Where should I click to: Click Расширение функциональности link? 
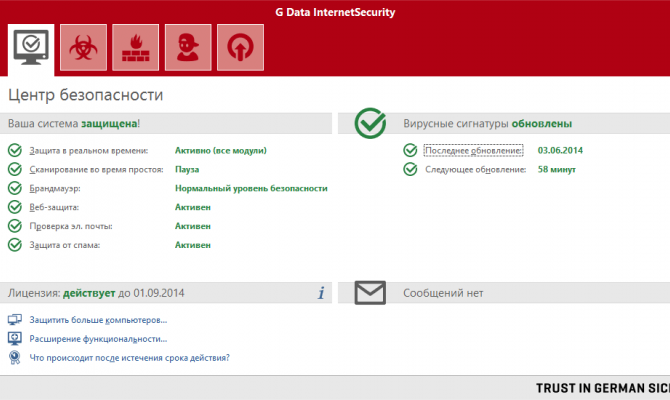[x=98, y=339]
